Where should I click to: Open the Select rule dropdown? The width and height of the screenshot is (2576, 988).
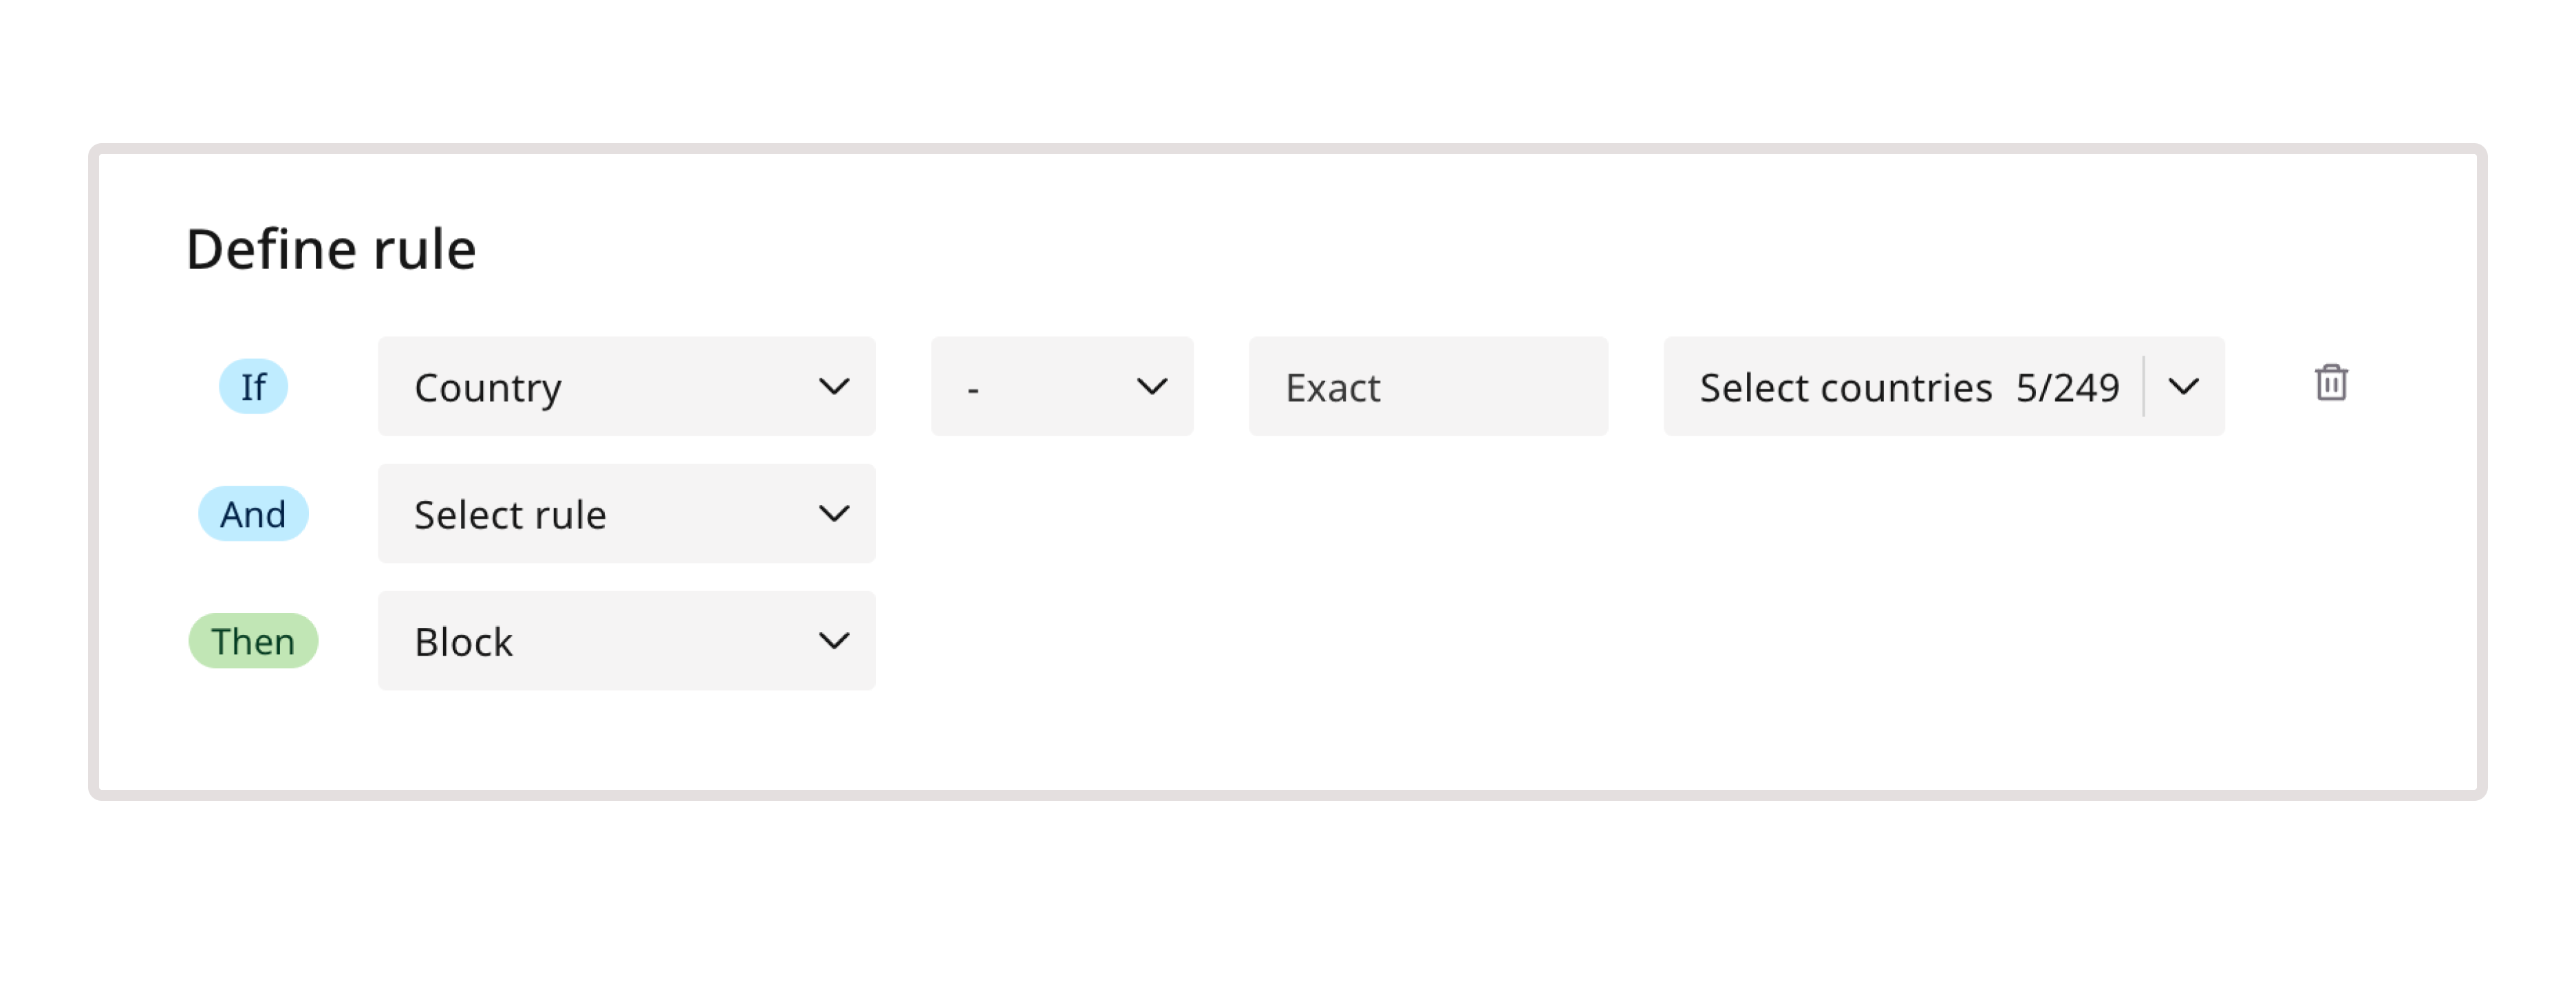coord(626,514)
